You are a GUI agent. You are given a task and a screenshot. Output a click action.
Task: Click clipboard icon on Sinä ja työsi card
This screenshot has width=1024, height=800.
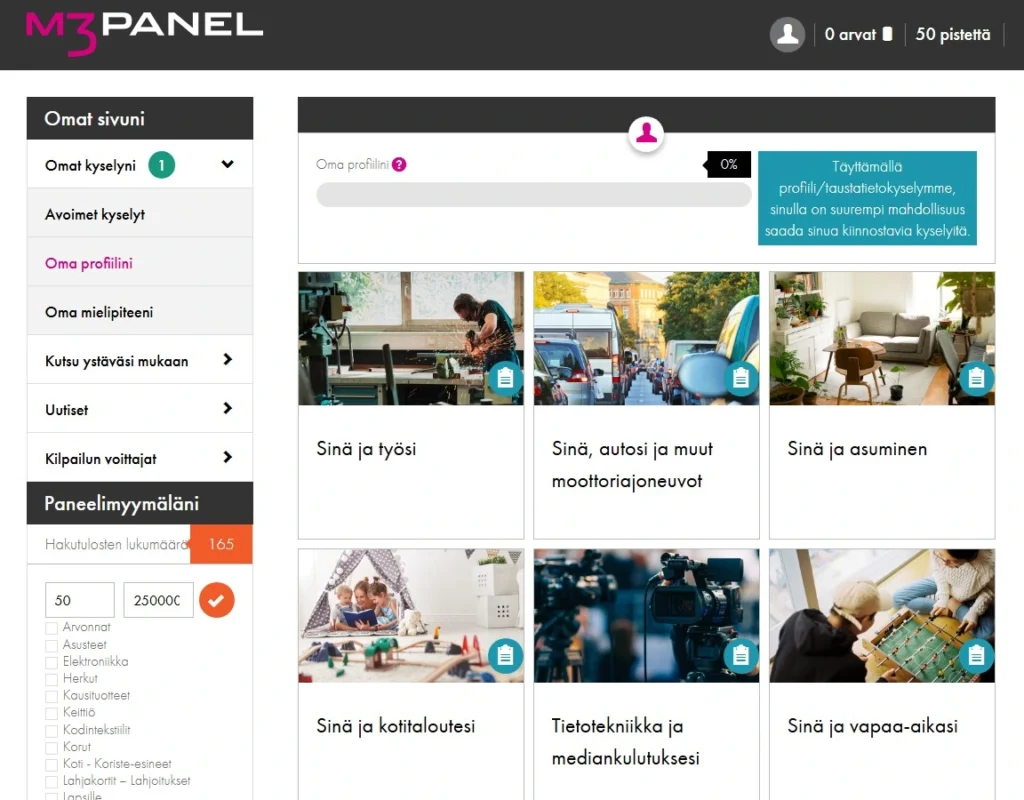[x=505, y=378]
